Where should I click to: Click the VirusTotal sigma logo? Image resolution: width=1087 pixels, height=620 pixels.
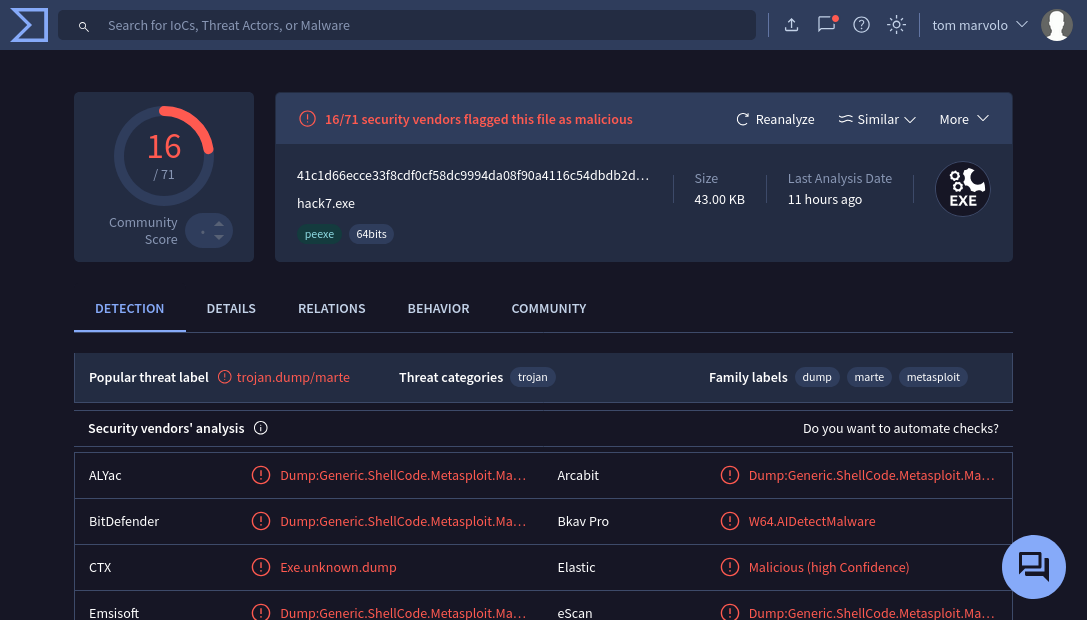tap(29, 25)
